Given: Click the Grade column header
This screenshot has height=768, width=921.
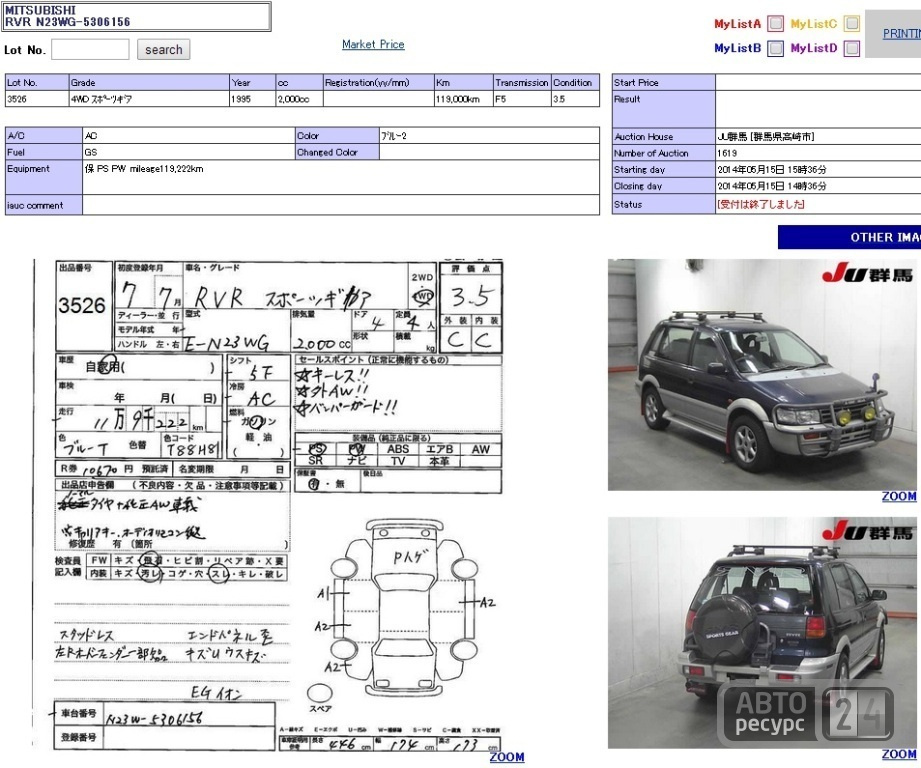Looking at the screenshot, I should click(x=149, y=82).
